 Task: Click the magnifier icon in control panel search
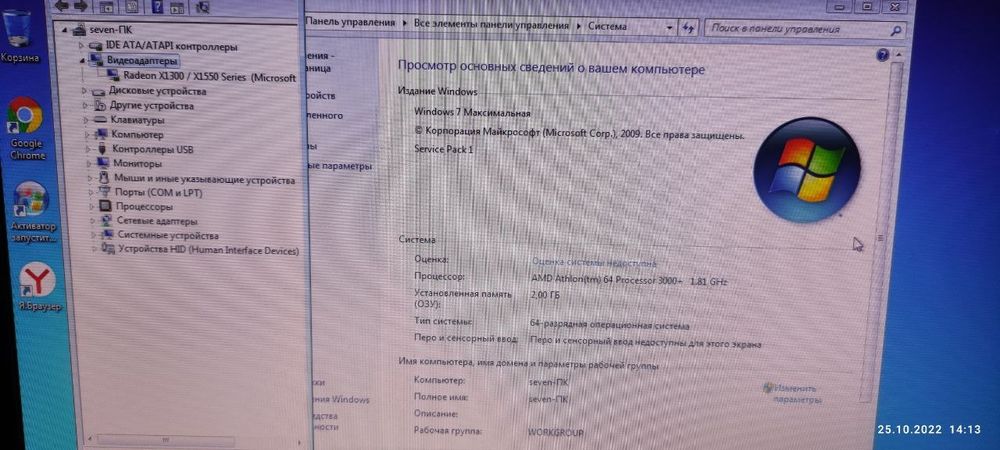pyautogui.click(x=896, y=29)
